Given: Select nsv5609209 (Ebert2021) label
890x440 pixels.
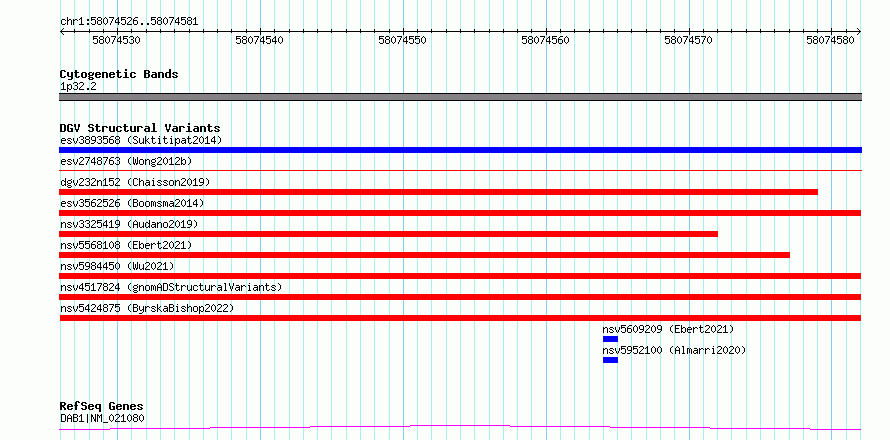Looking at the screenshot, I should (668, 329).
